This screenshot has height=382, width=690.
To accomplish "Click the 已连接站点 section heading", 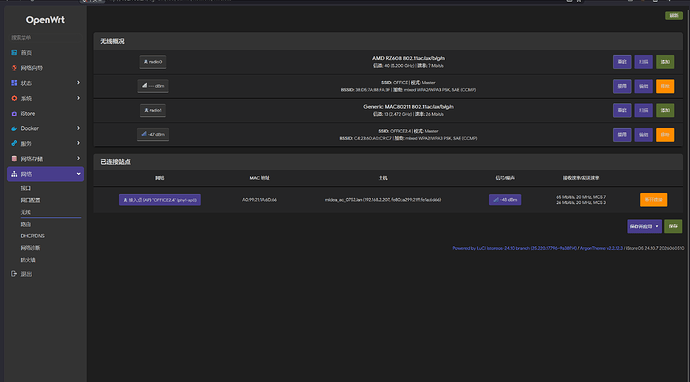I will coord(115,162).
